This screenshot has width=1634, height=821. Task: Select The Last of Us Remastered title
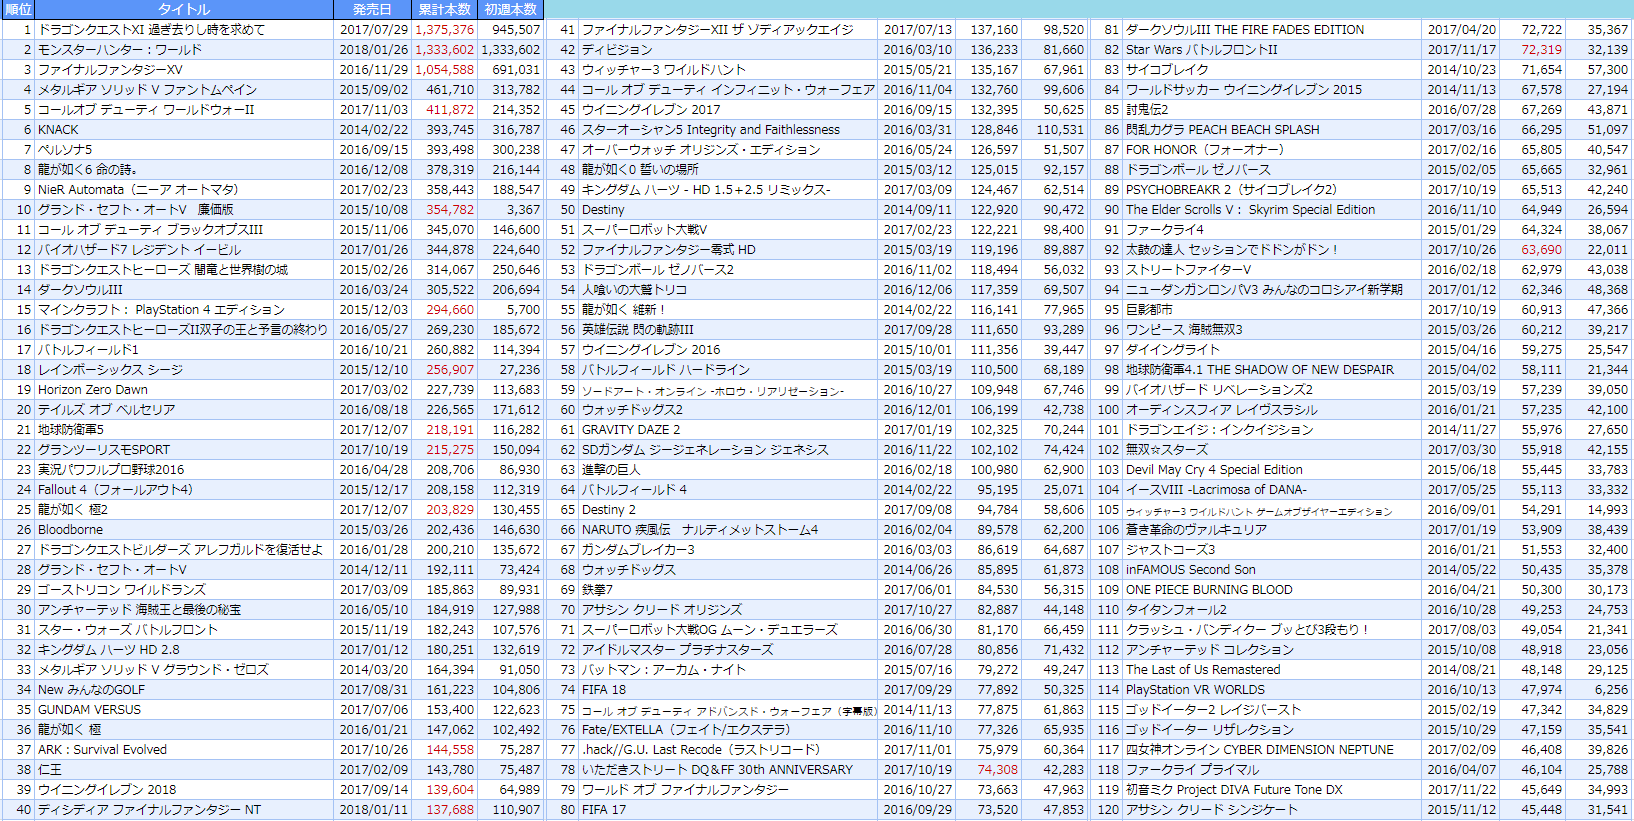(1203, 670)
